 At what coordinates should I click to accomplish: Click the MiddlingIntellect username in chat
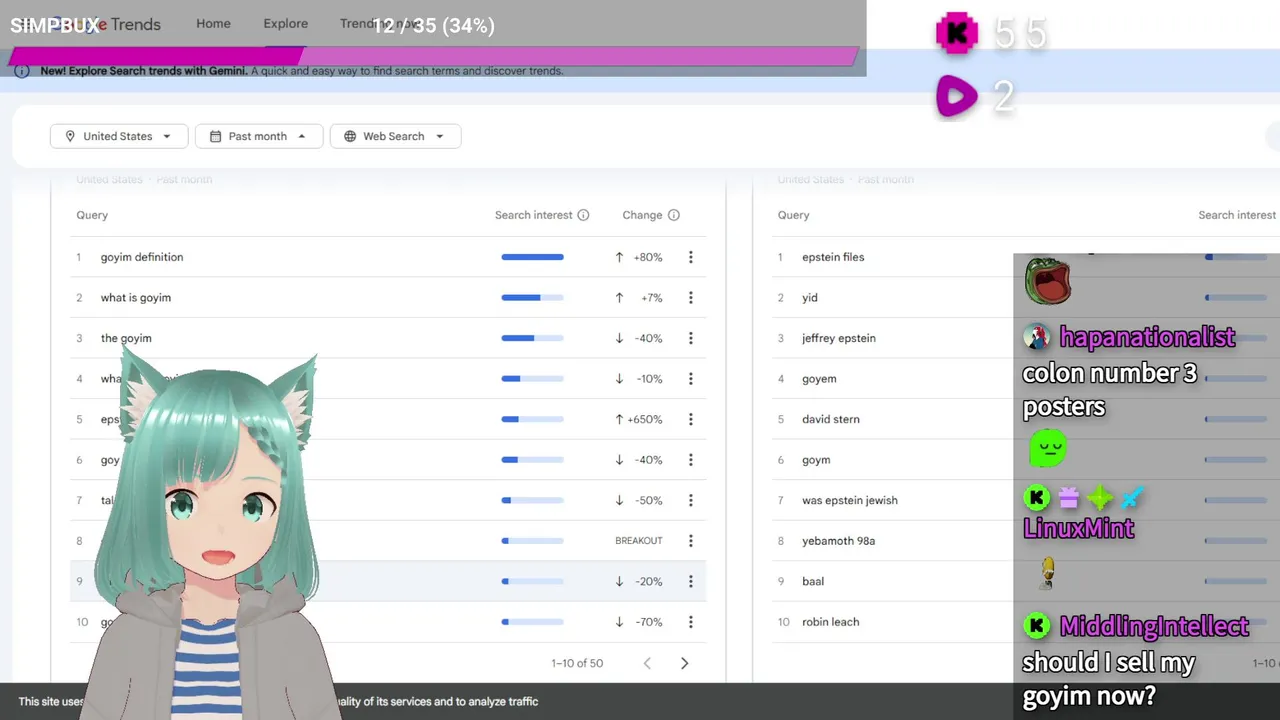click(1154, 626)
